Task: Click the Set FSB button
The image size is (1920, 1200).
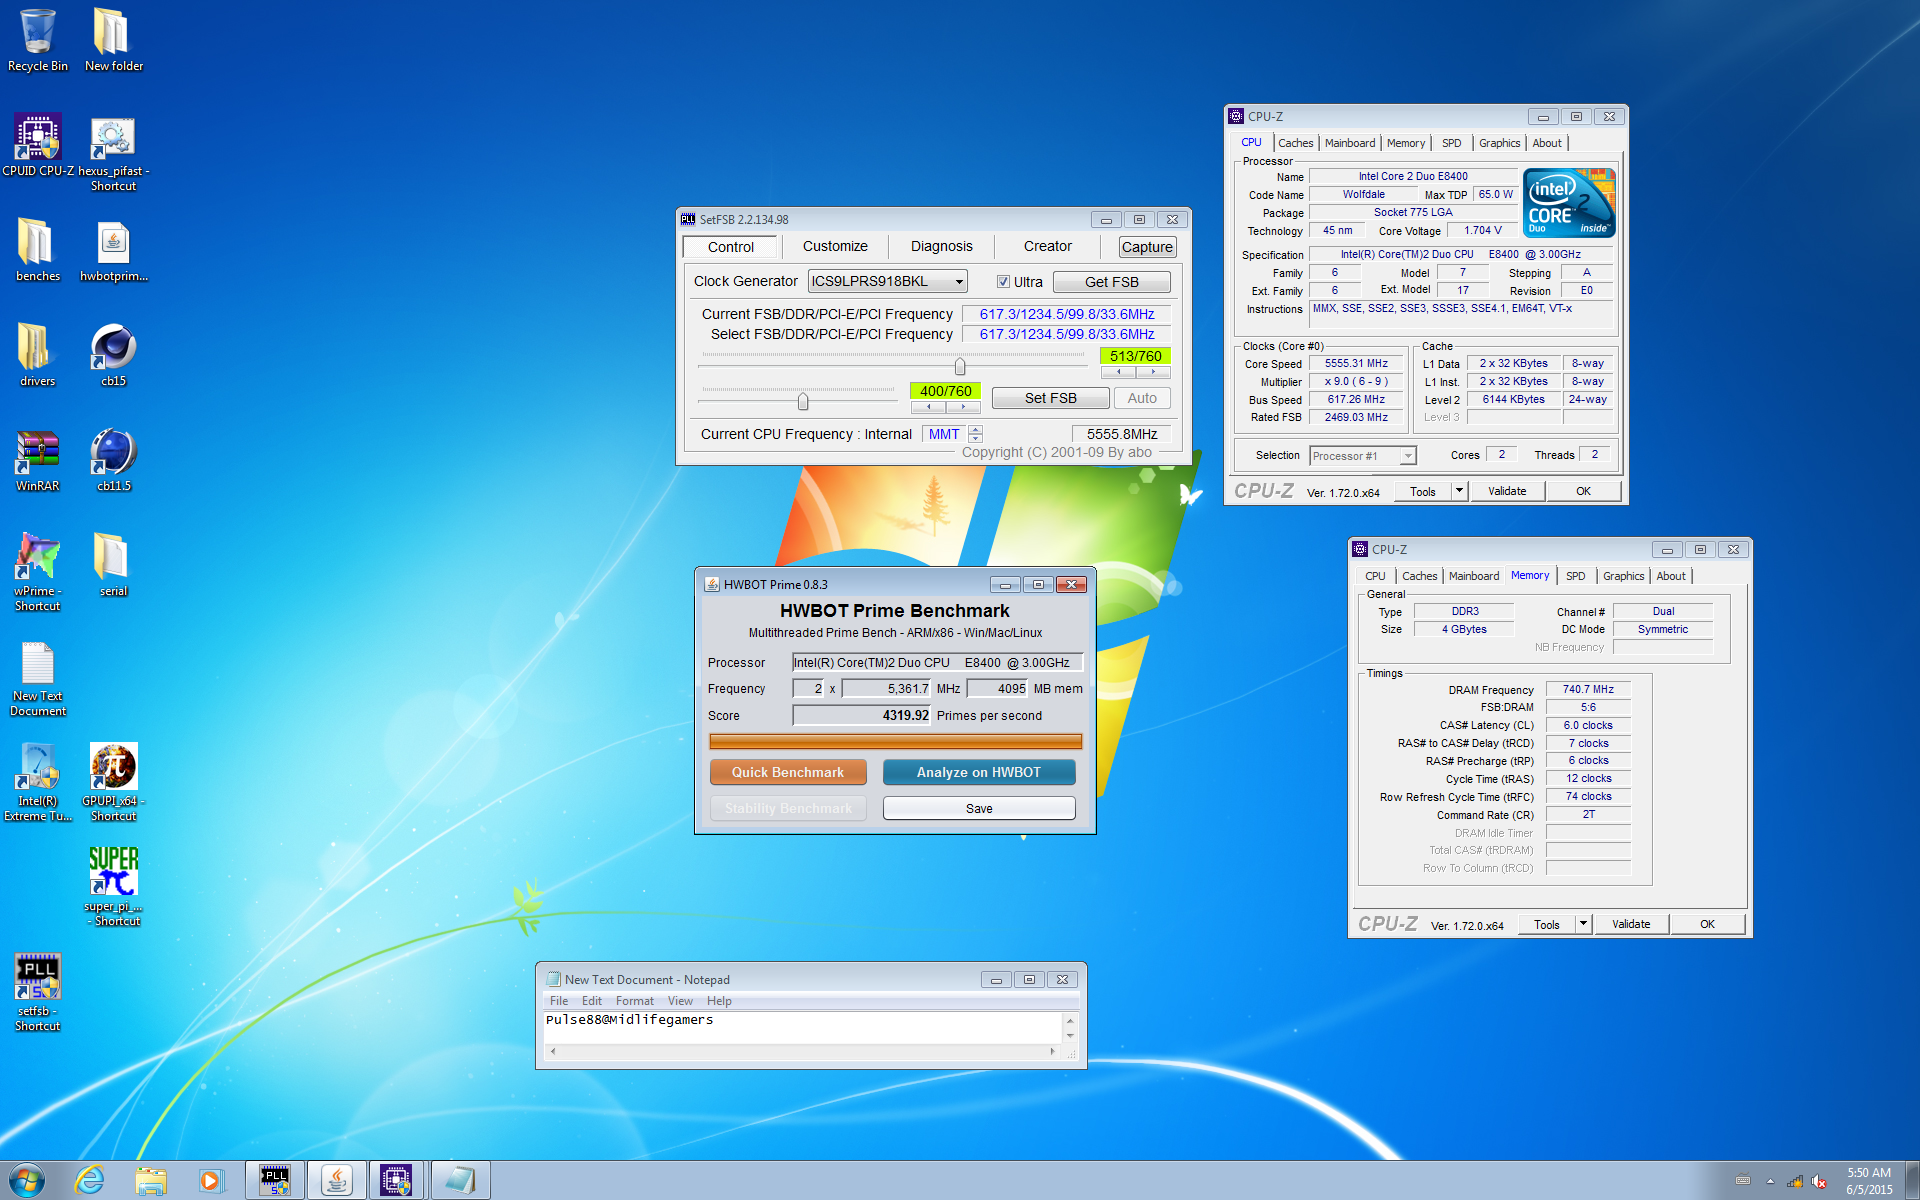Action: [1050, 398]
